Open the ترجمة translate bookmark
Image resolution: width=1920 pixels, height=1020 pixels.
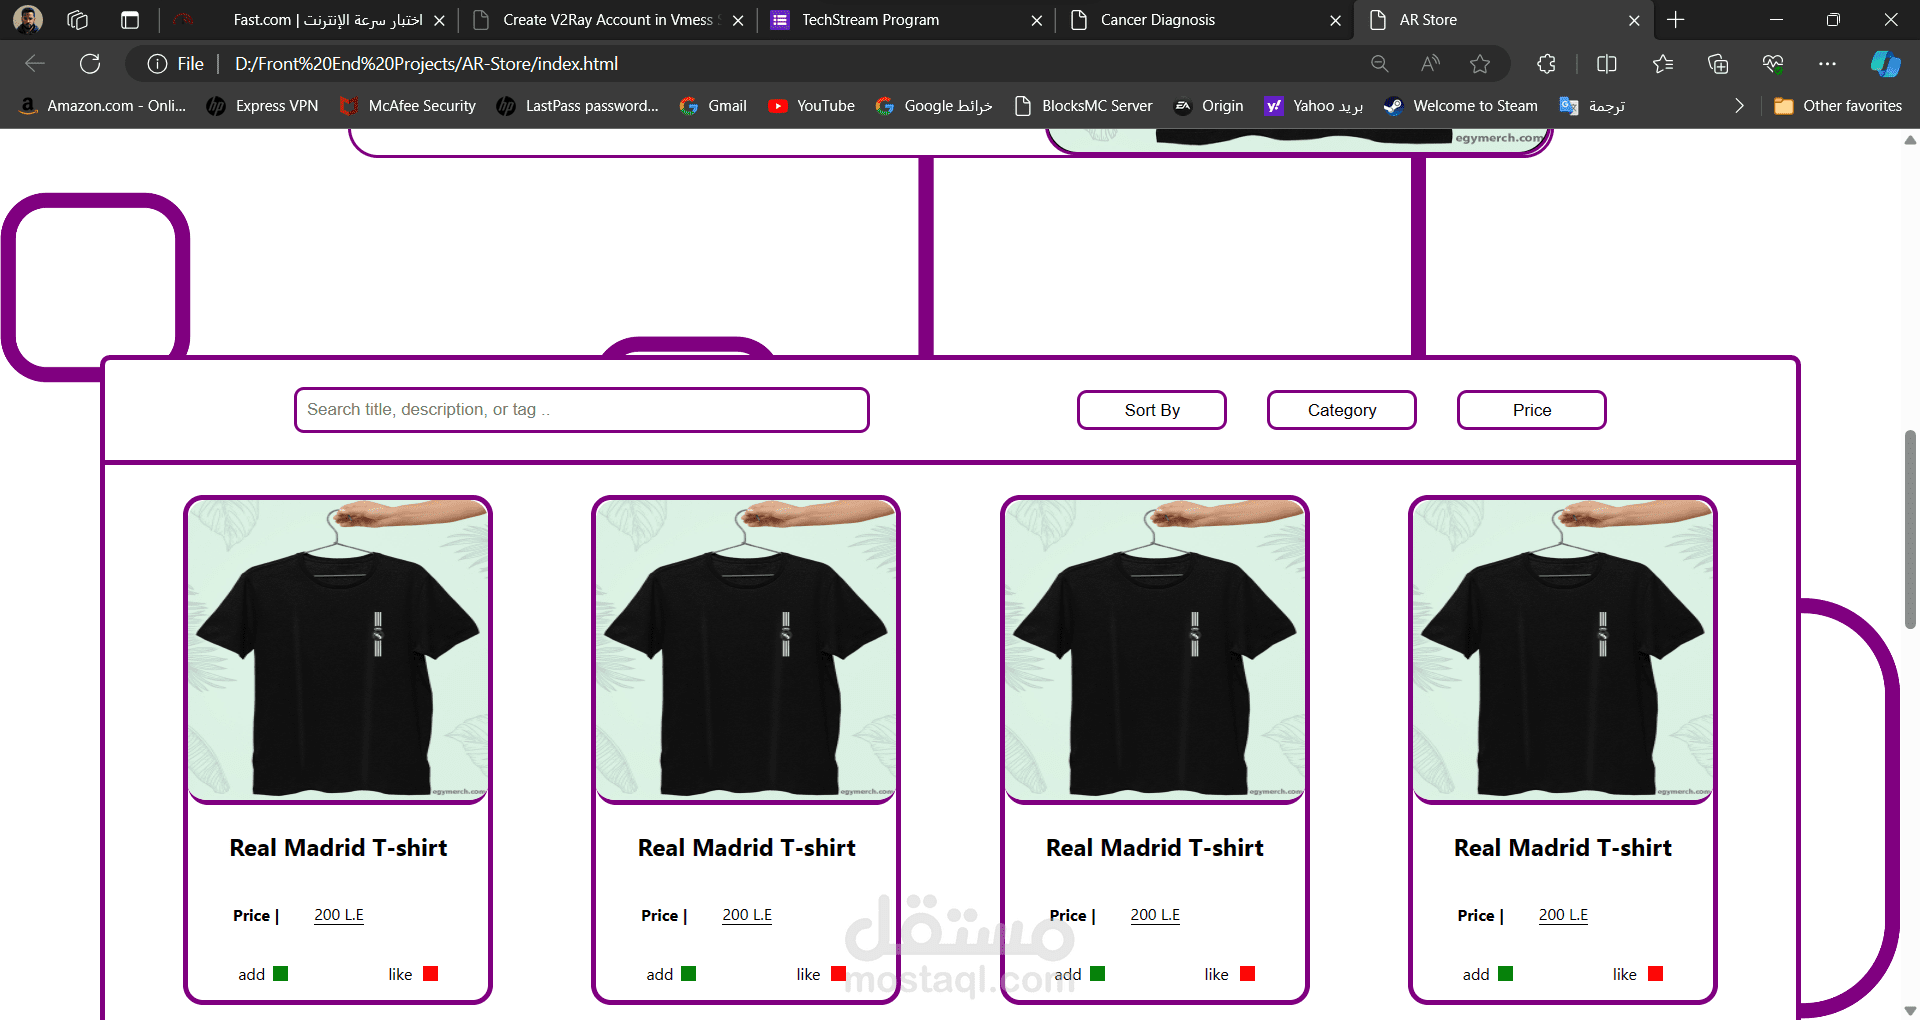tap(1593, 106)
